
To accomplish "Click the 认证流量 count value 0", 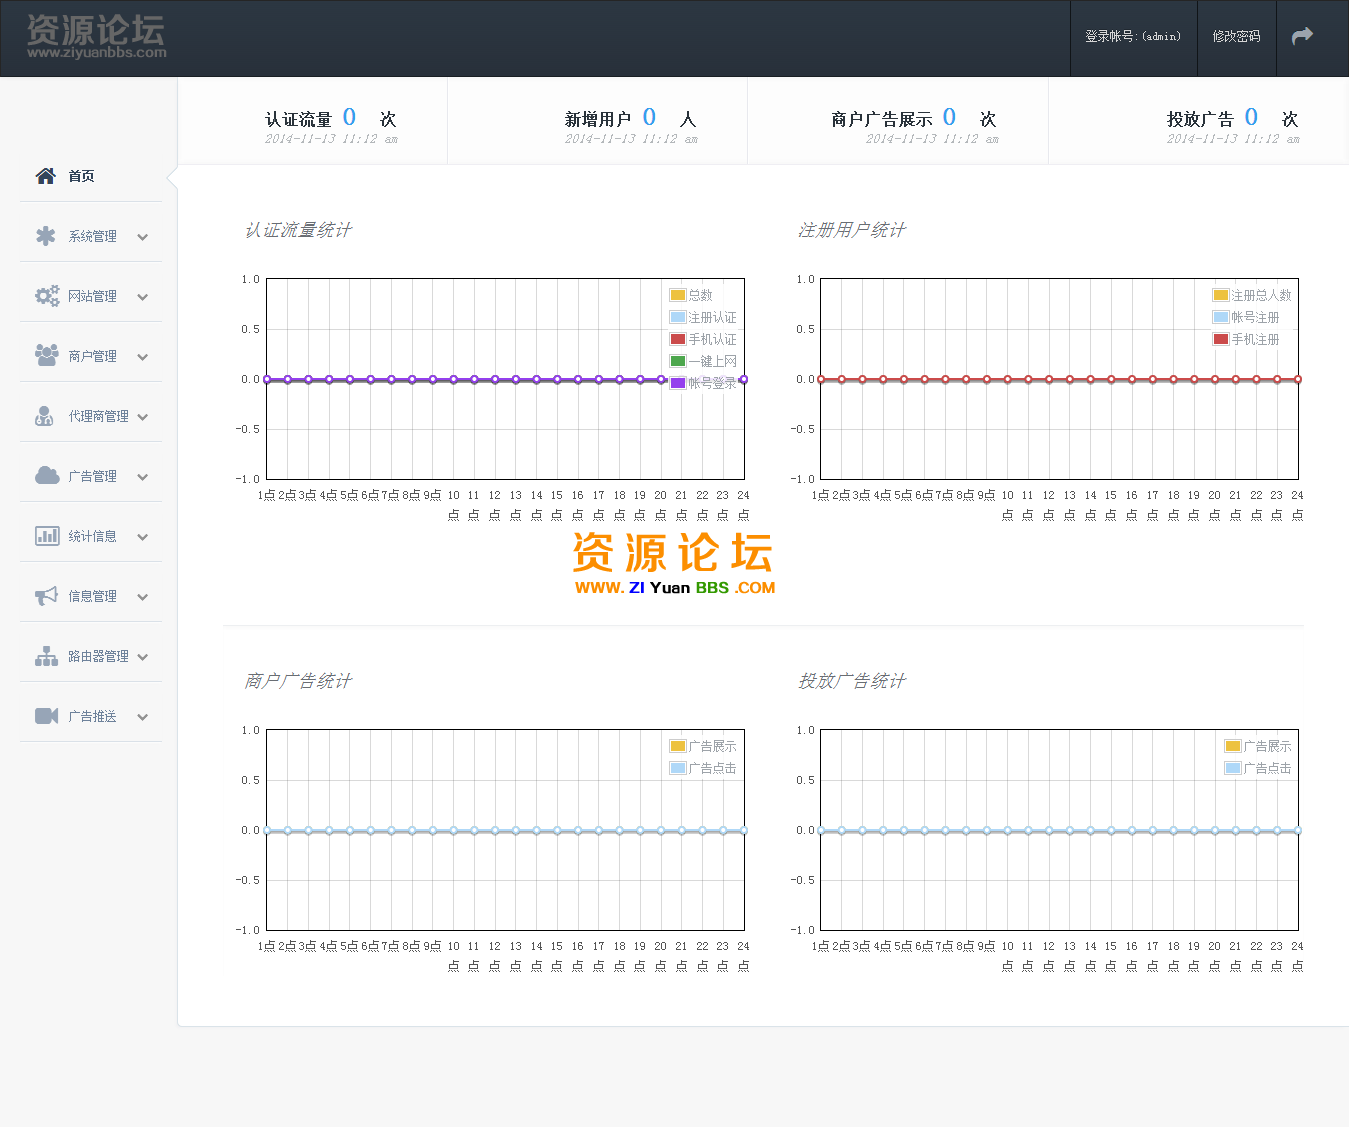I will point(349,118).
